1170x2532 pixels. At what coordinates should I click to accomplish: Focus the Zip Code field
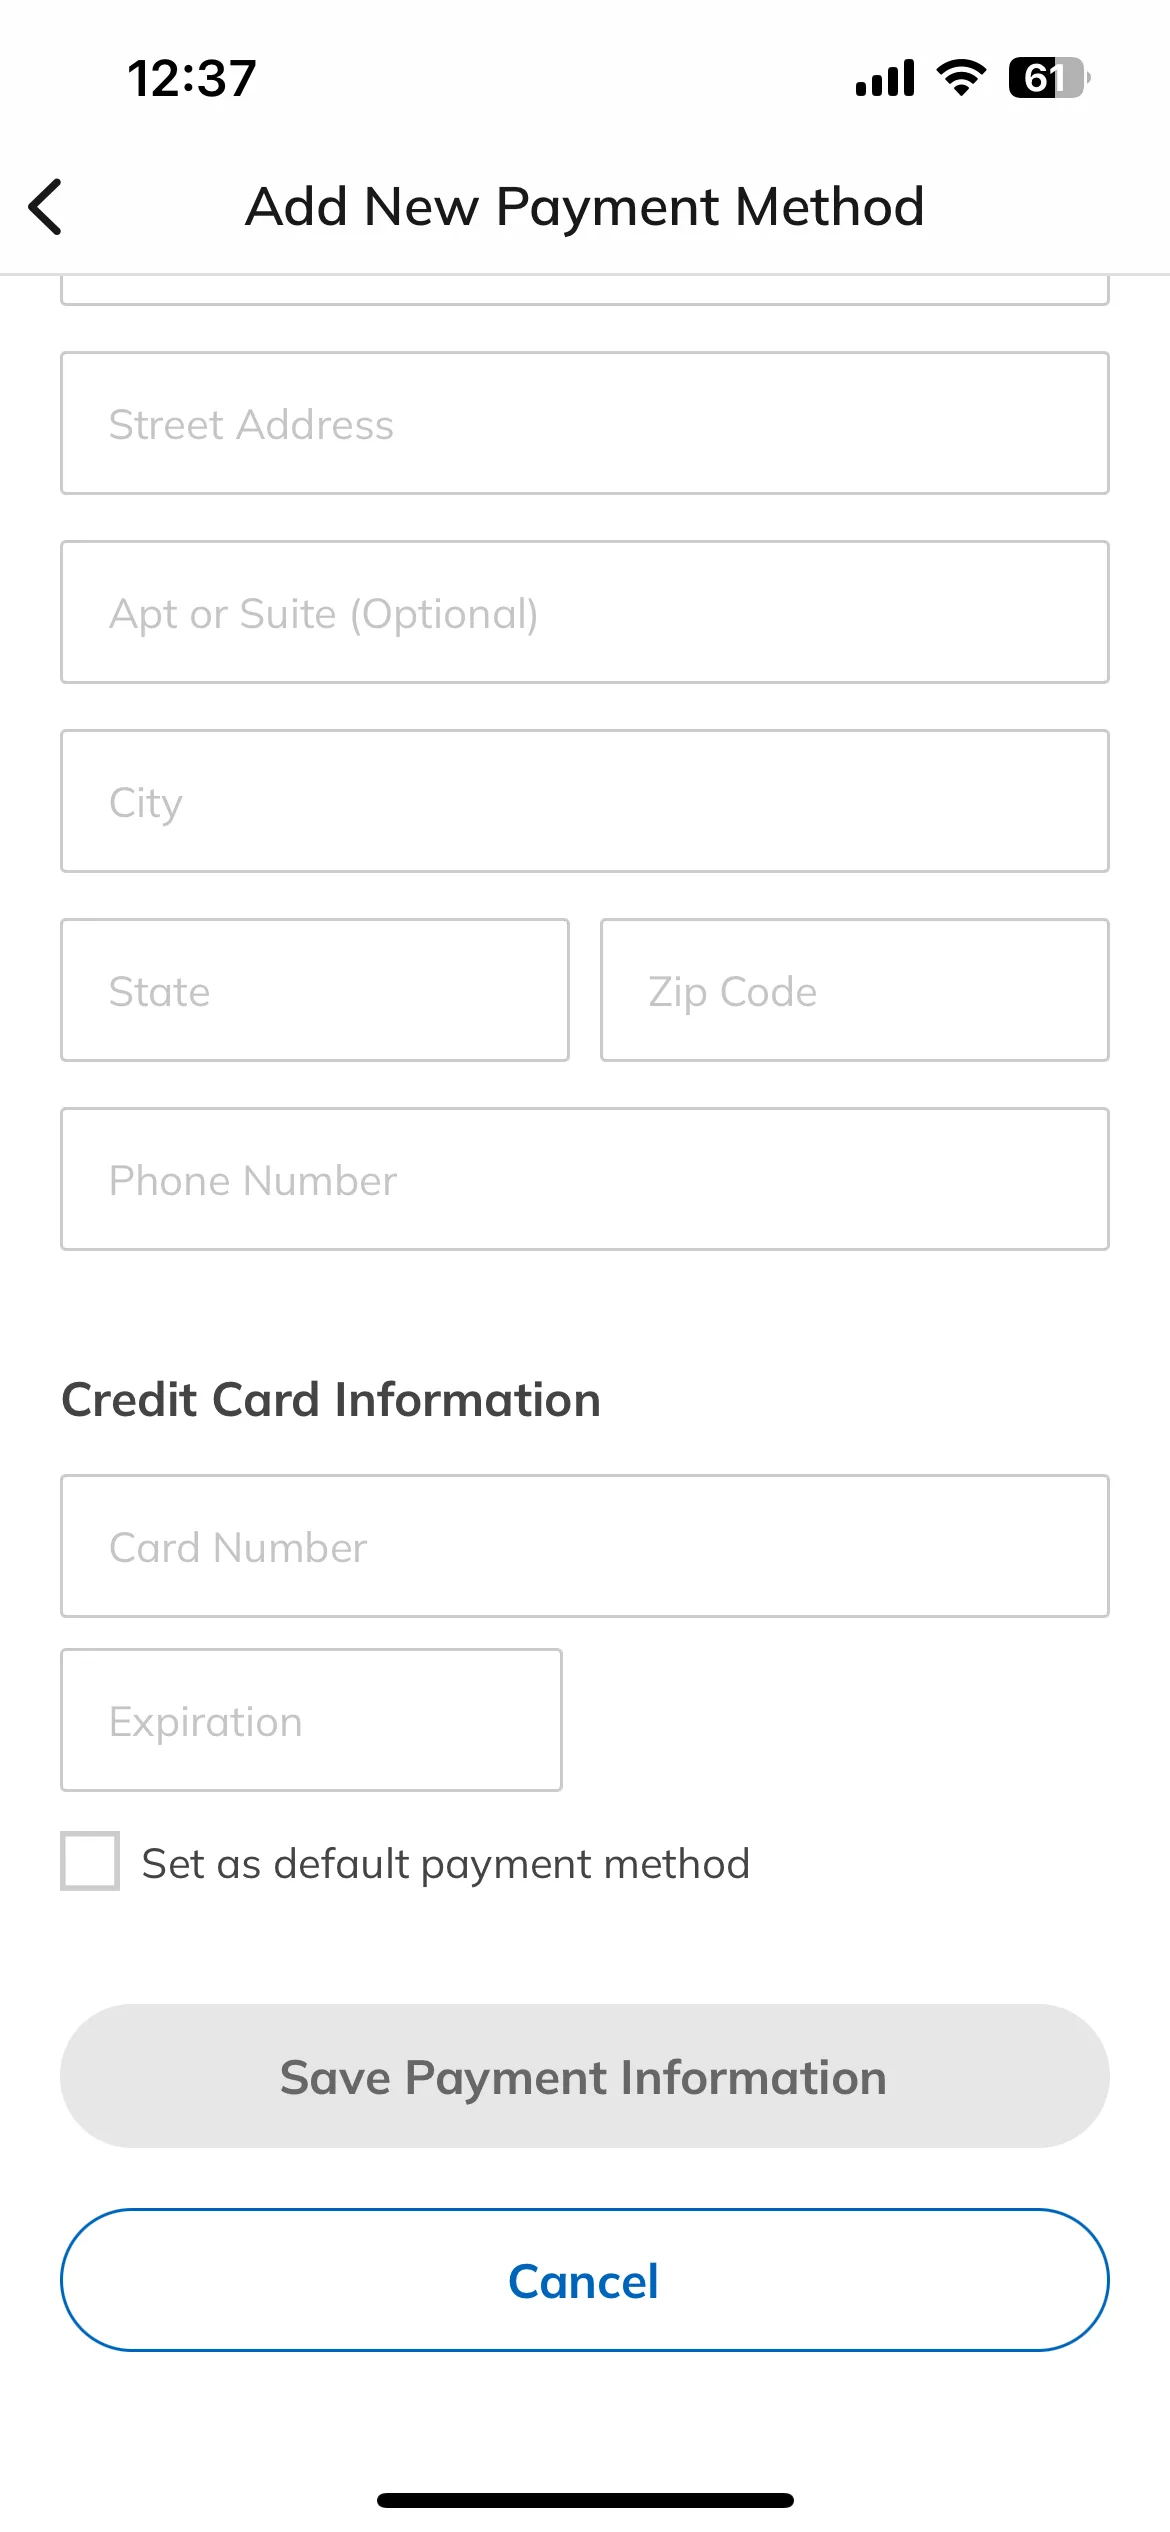(x=855, y=990)
